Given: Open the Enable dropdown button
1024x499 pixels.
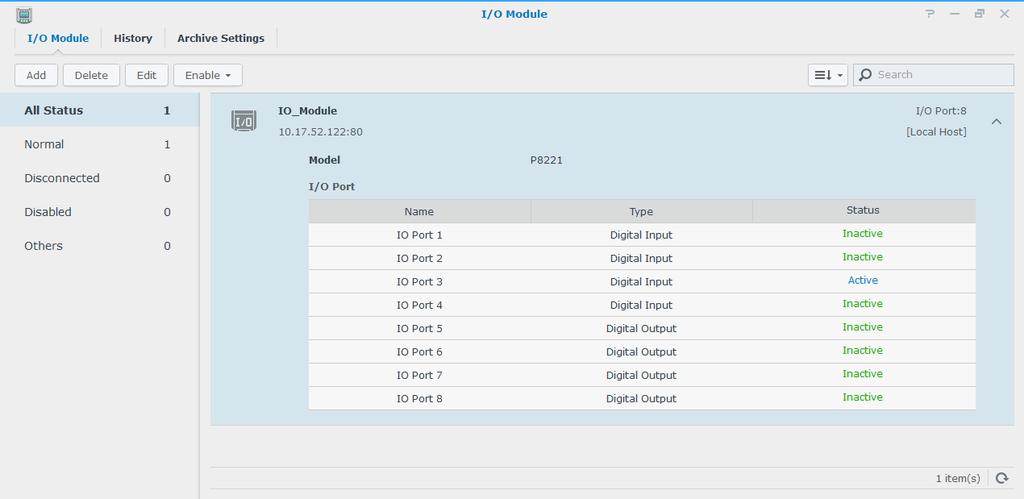Looking at the screenshot, I should pos(208,75).
